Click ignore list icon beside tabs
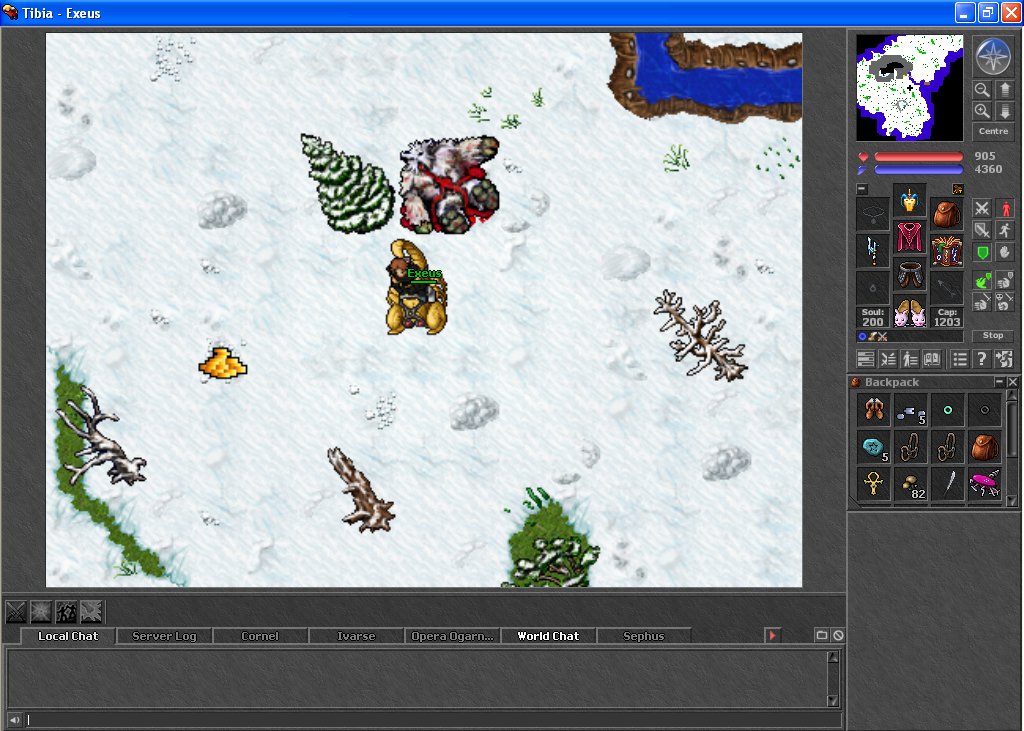 click(x=838, y=635)
